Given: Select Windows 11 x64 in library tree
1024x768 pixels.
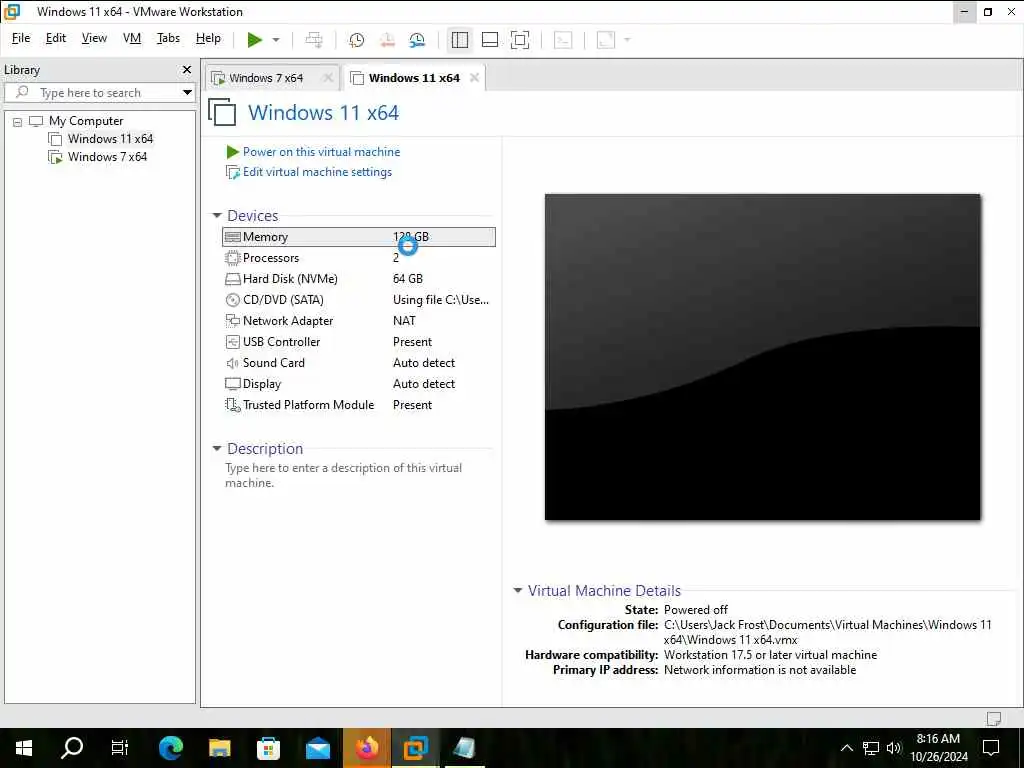Looking at the screenshot, I should [110, 138].
